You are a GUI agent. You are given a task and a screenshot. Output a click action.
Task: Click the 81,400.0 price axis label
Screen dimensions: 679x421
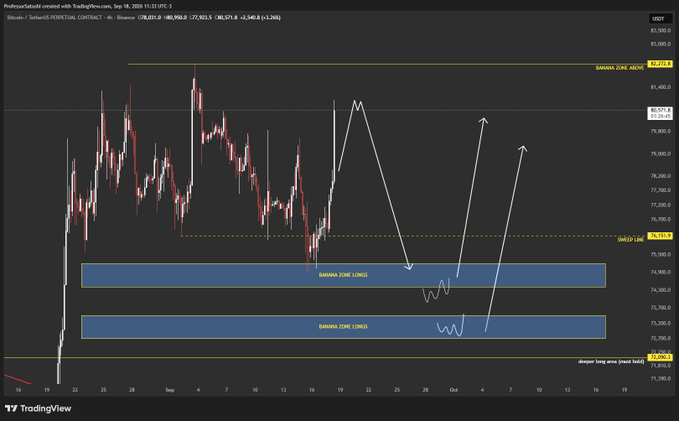(x=660, y=87)
